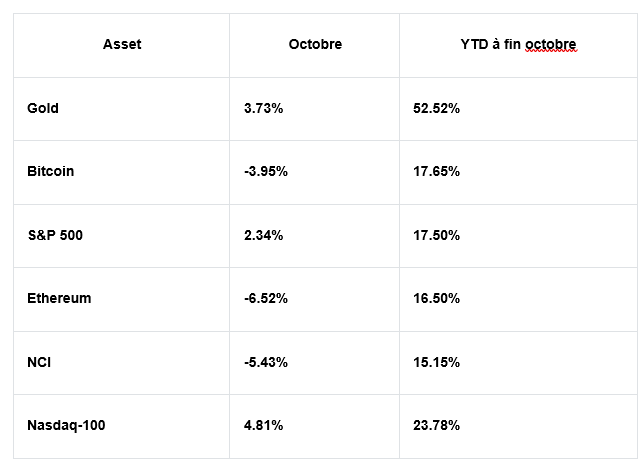This screenshot has width=643, height=465.
Task: Click Ethereum's October value -6.52%
Action: tap(266, 298)
